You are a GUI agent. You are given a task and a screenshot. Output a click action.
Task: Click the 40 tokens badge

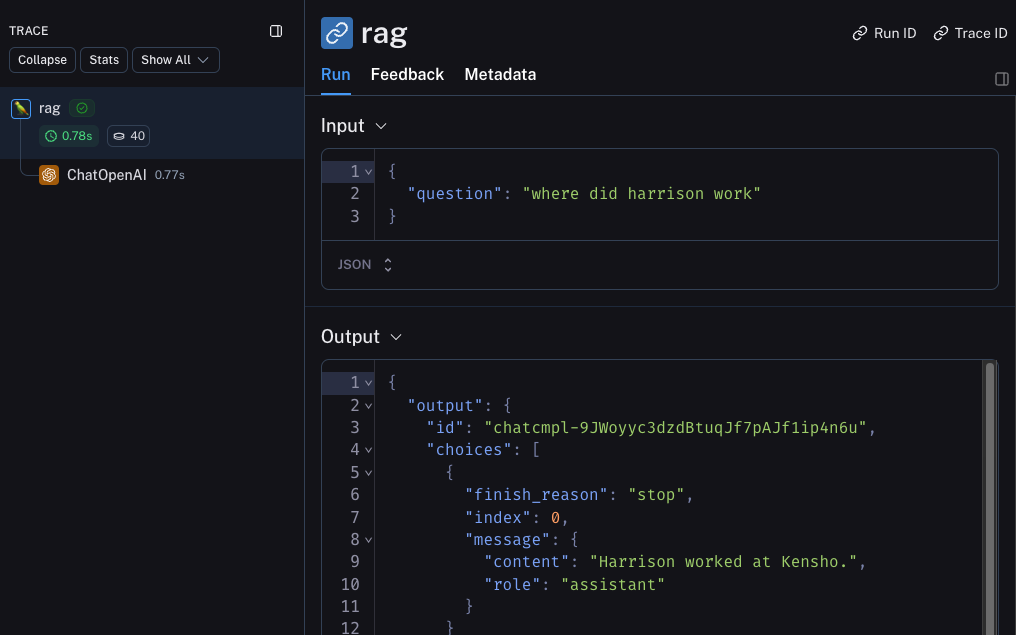coord(129,136)
